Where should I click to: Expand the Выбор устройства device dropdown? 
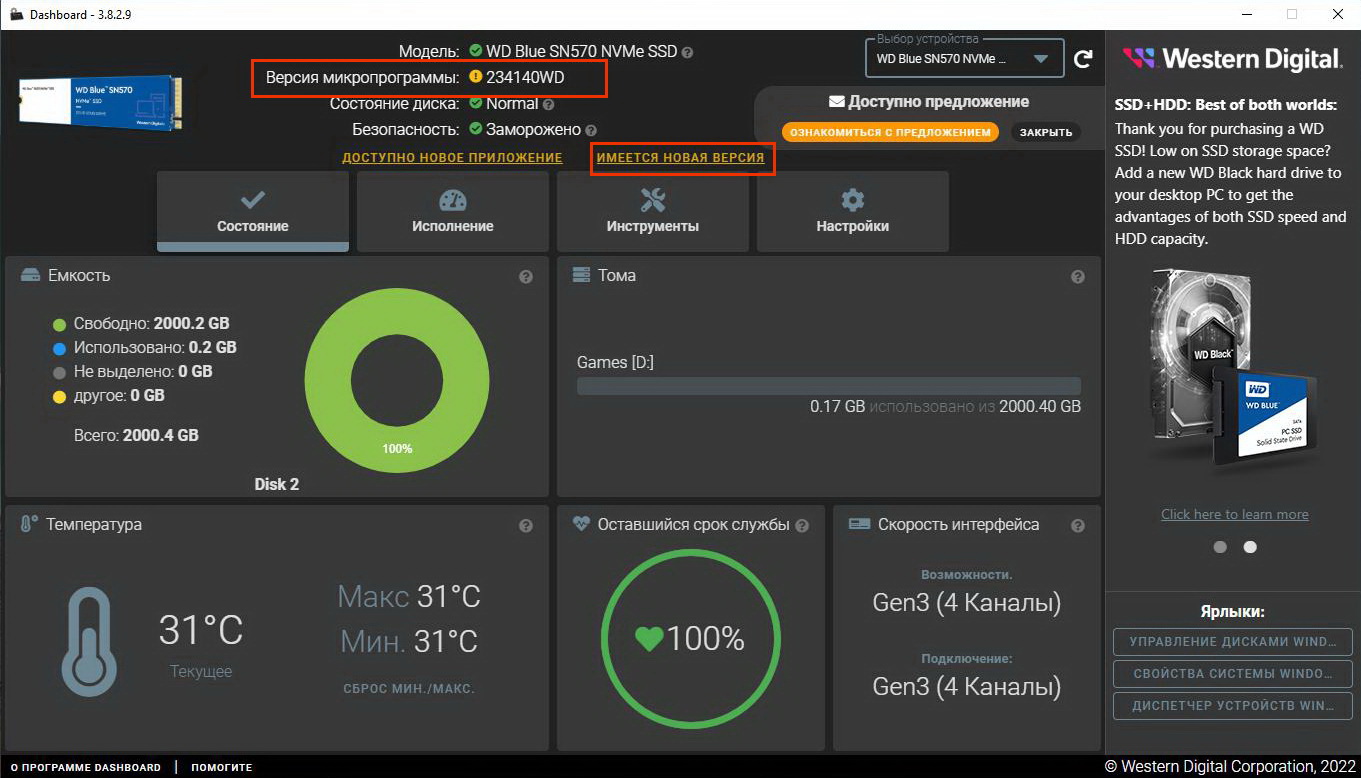(x=963, y=59)
